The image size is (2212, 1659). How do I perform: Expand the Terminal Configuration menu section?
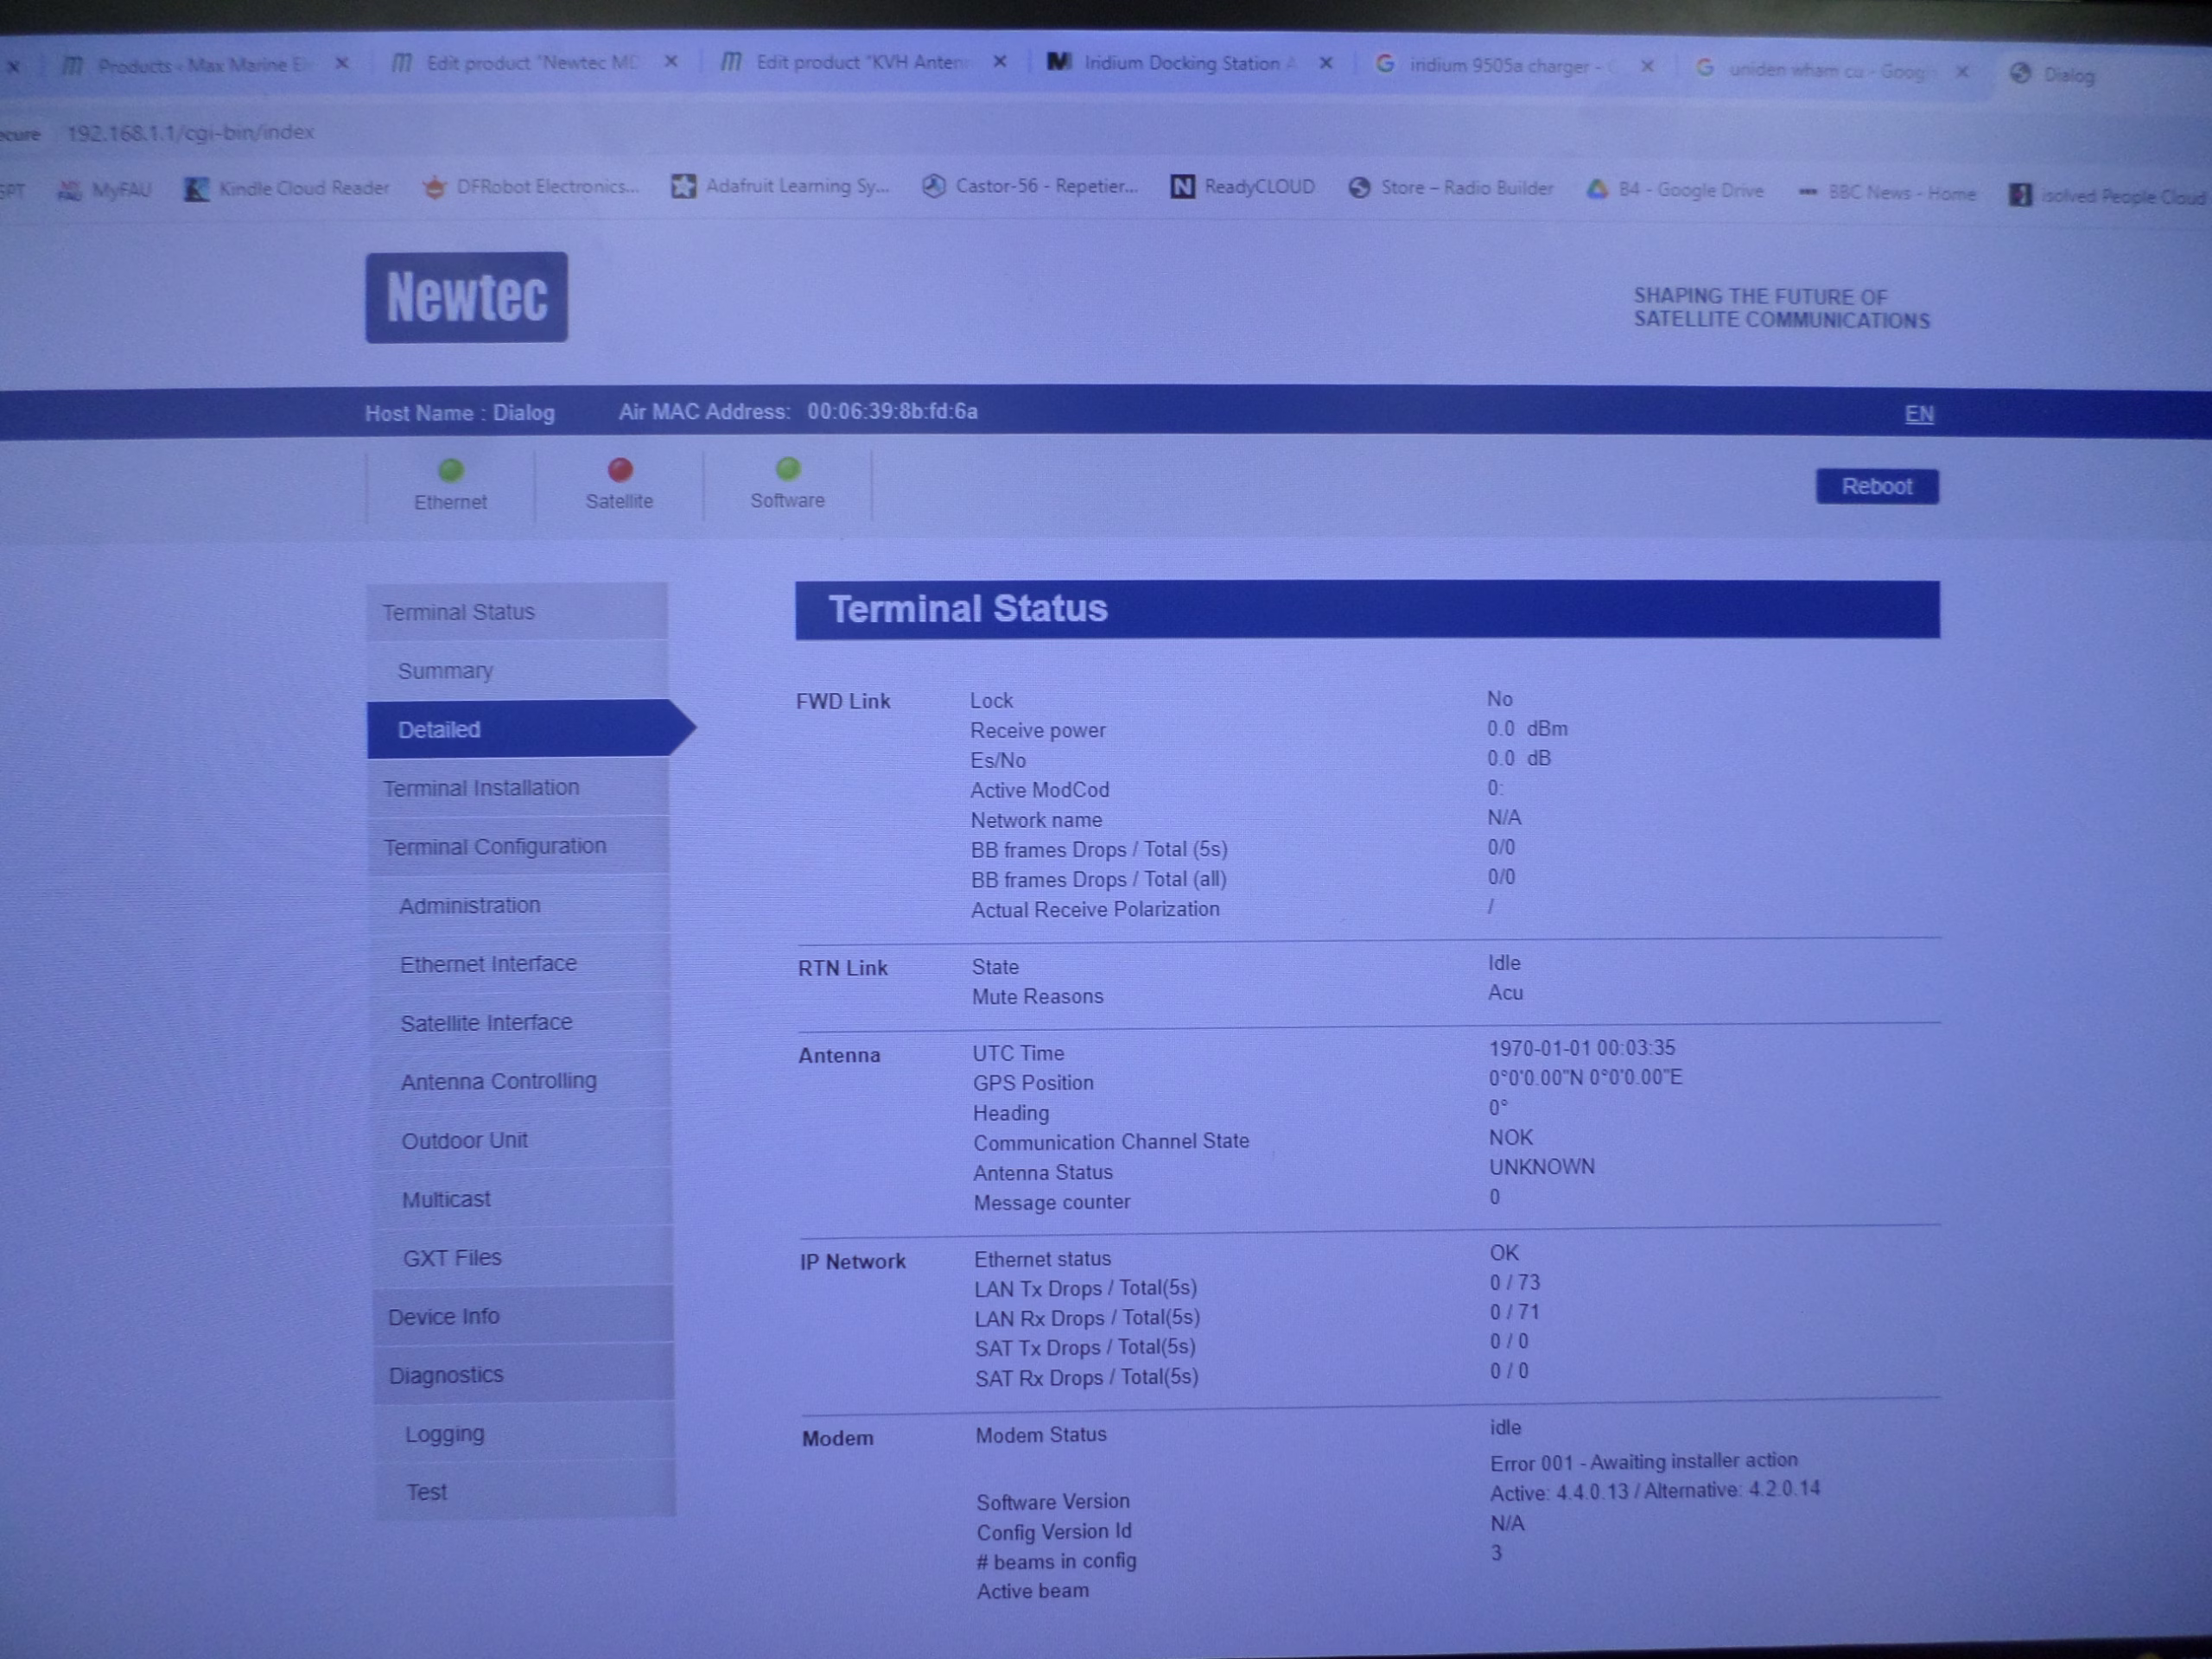495,847
